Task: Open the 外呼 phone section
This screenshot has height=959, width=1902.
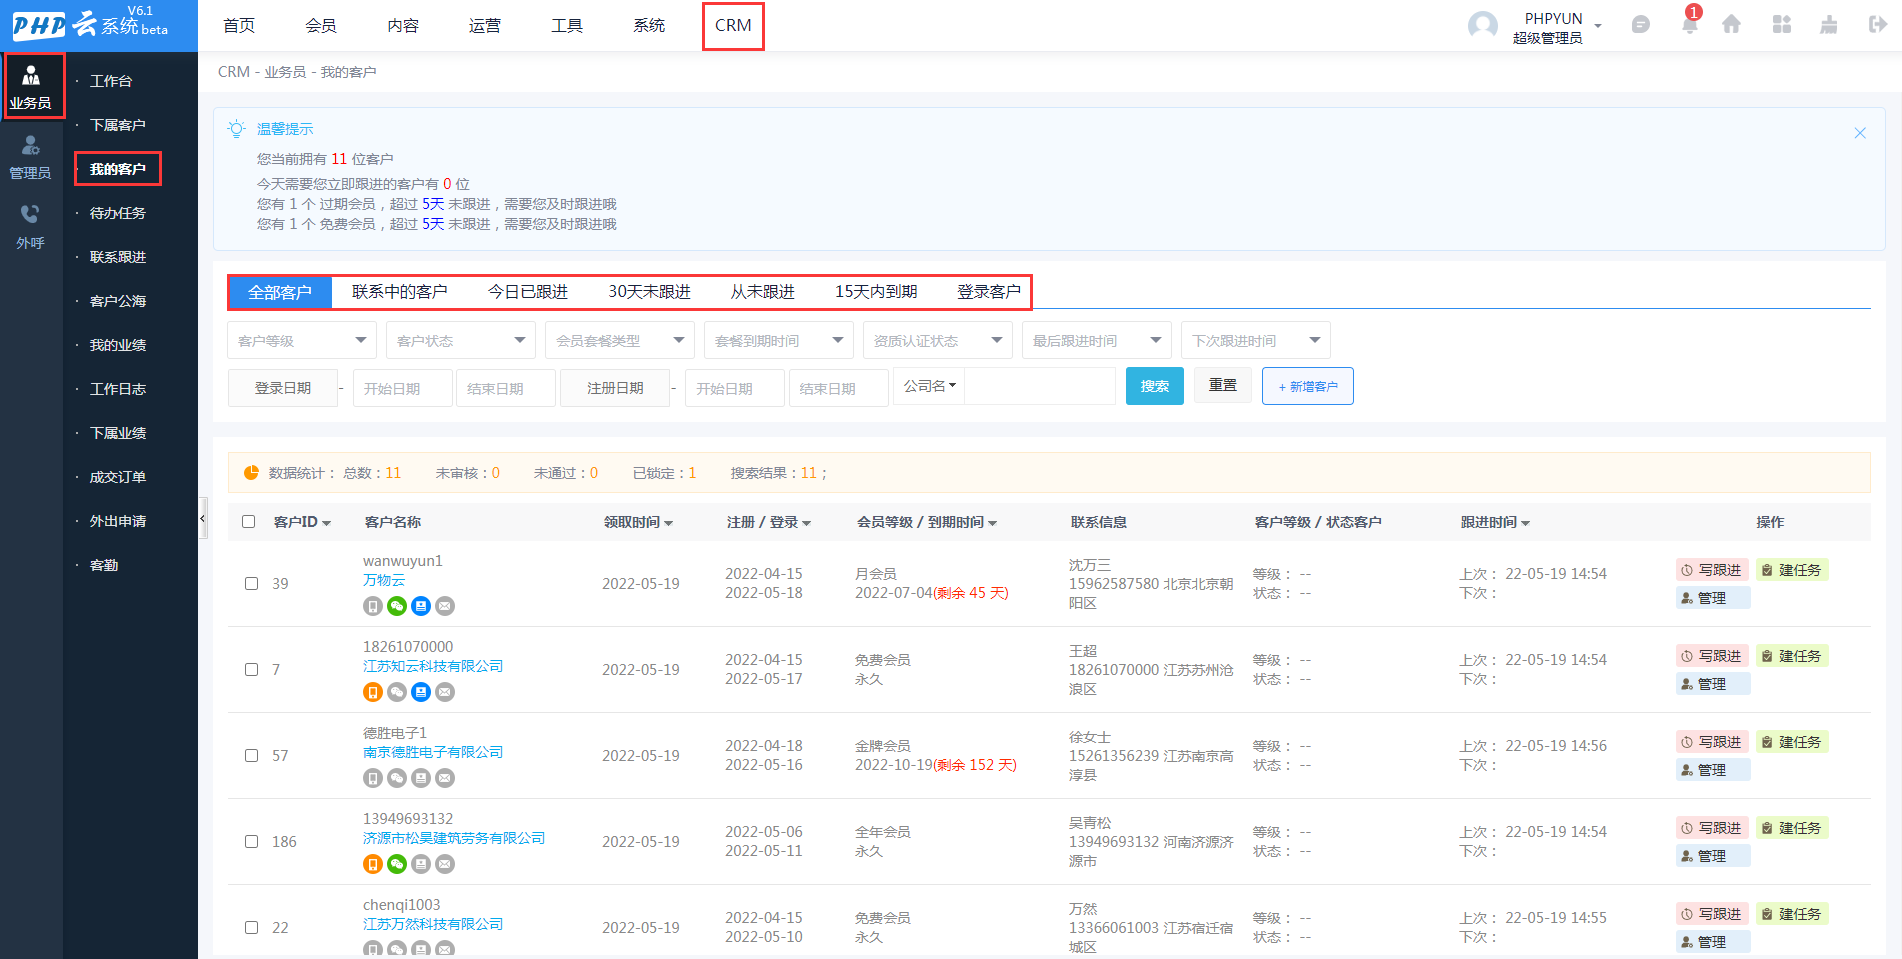Action: coord(31,228)
